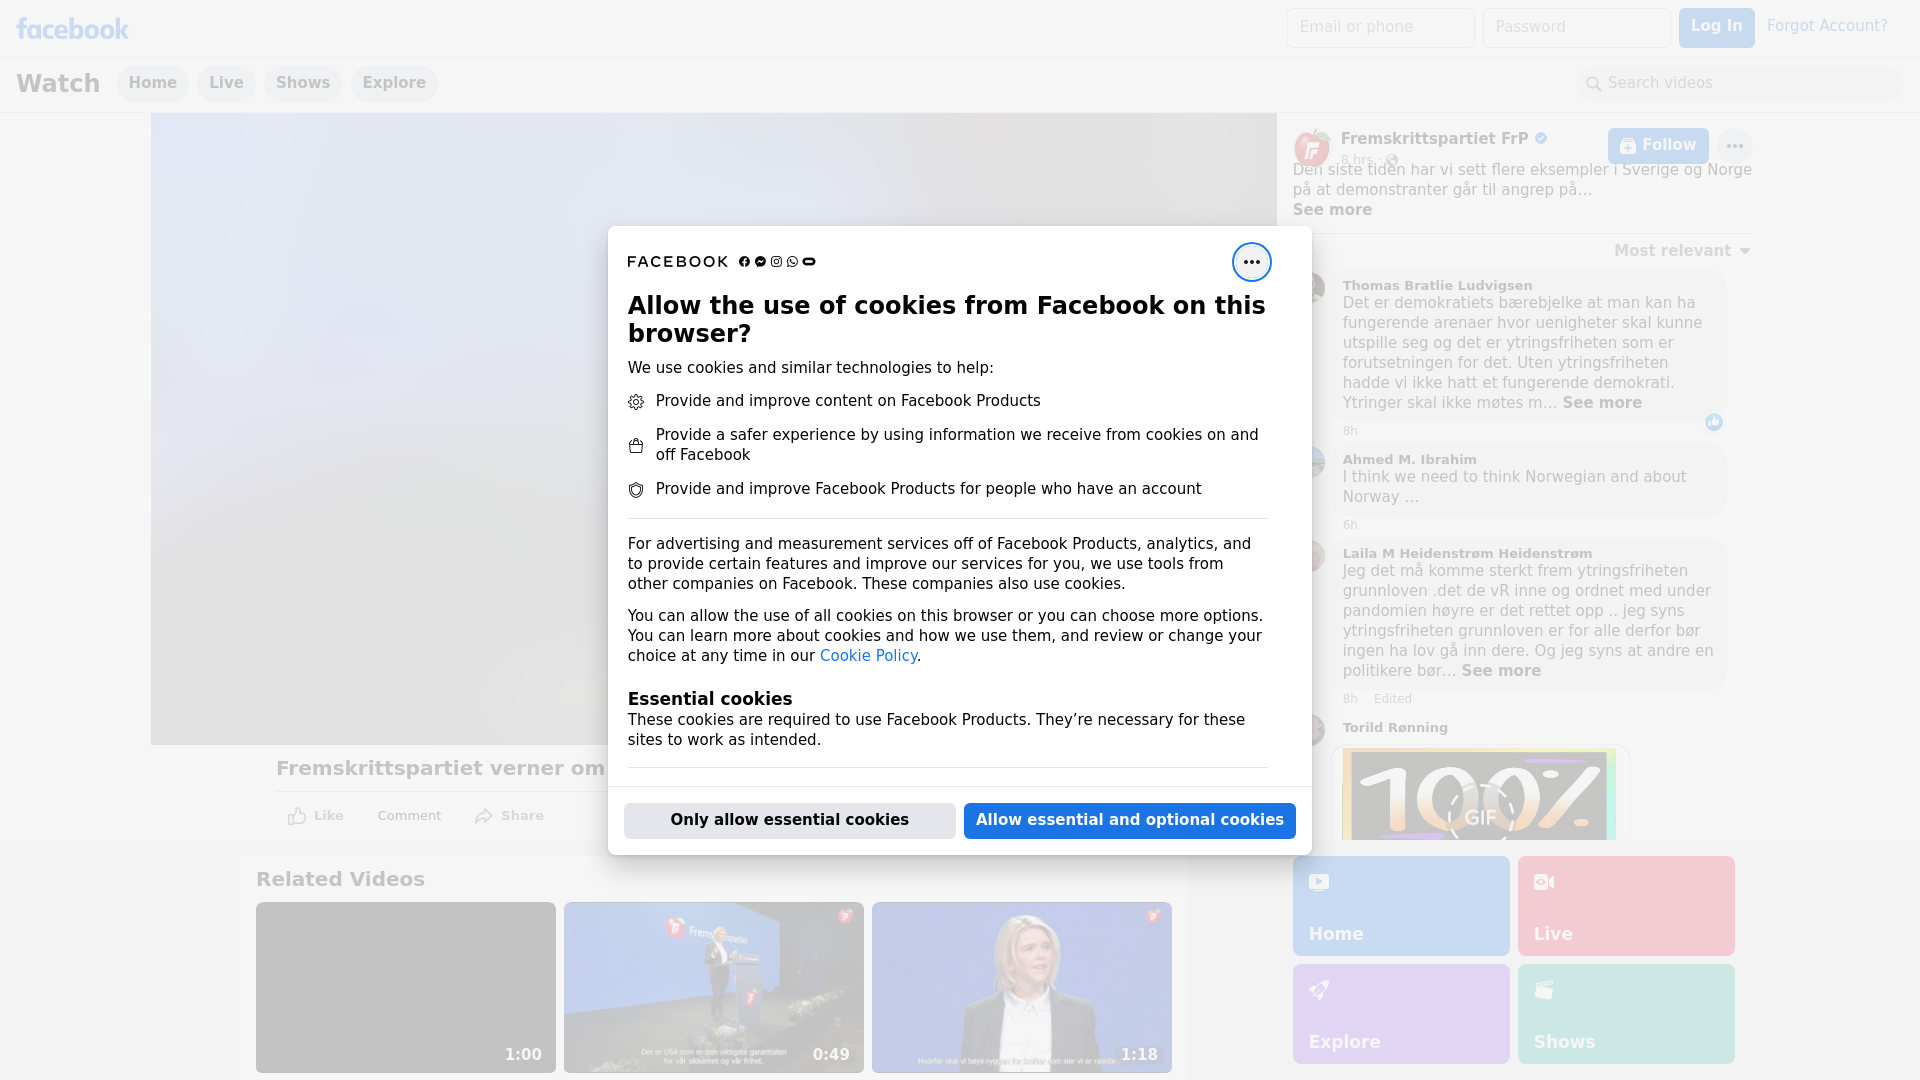Viewport: 1920px width, 1080px height.
Task: Click commenter name Ahmed M. Ibrahim
Action: click(1409, 460)
